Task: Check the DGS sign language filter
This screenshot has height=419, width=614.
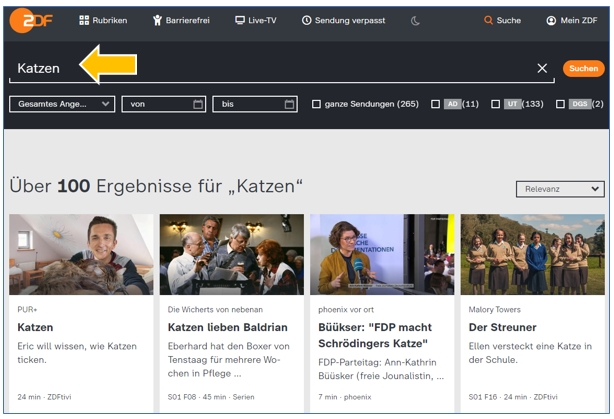Action: coord(560,104)
